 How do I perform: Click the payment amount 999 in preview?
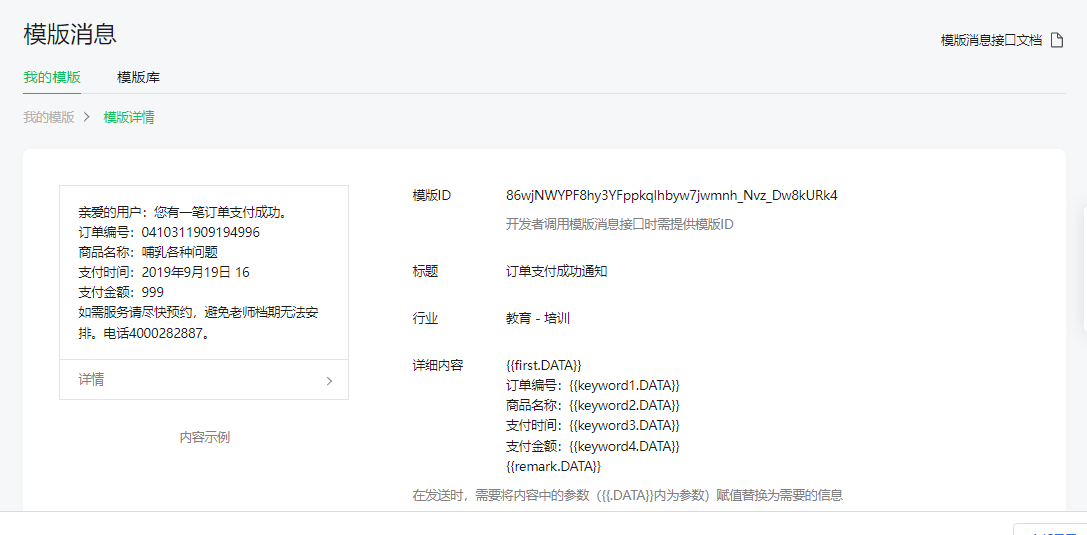pos(152,292)
